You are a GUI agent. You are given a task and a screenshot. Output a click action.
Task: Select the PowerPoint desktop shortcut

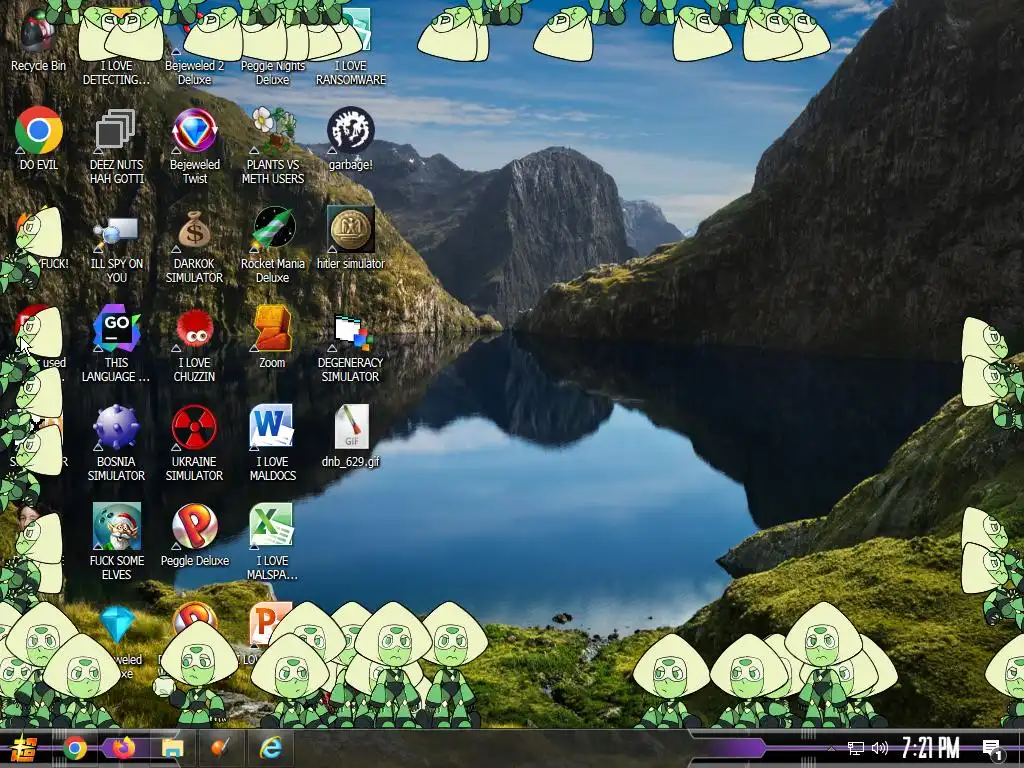(x=269, y=622)
